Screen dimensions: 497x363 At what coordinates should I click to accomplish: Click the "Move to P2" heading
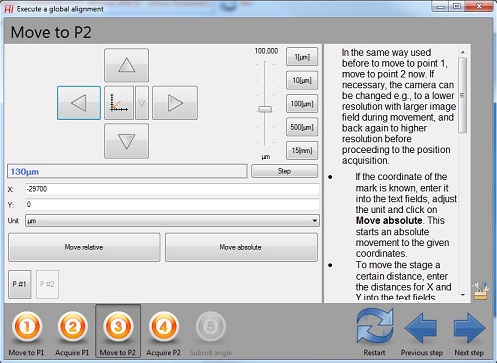pos(51,32)
